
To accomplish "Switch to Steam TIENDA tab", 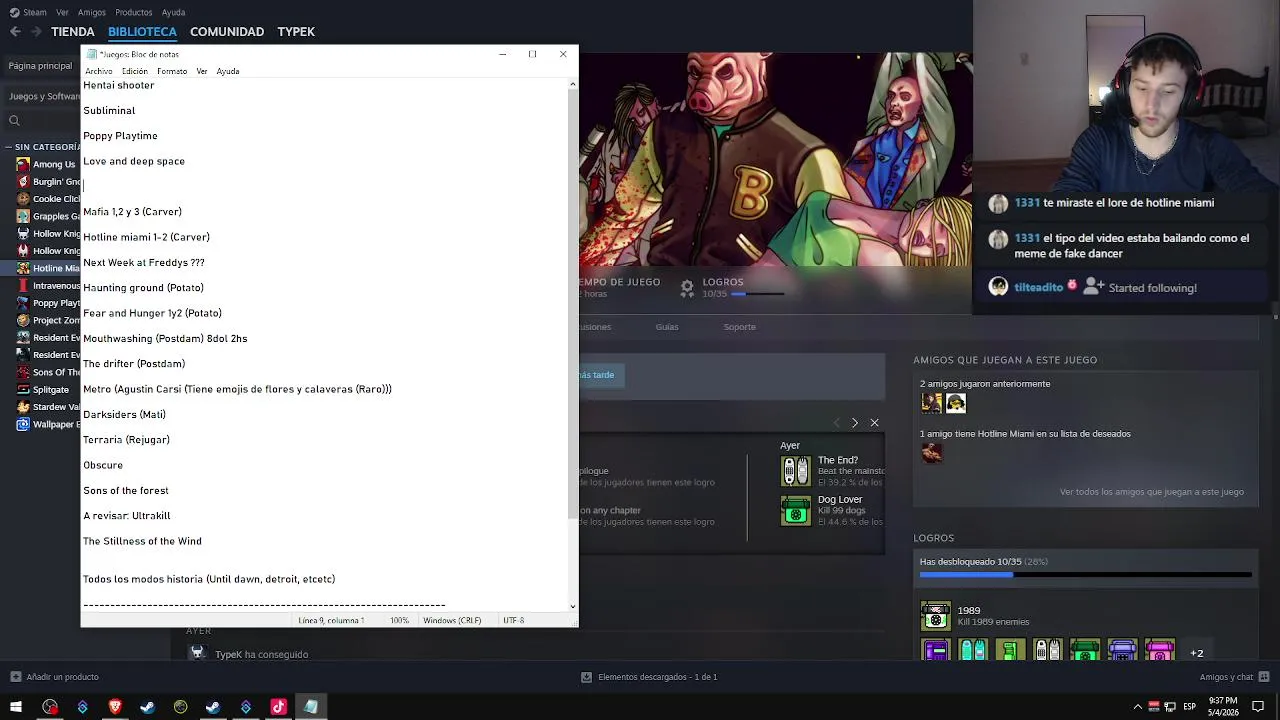I will pos(73,32).
